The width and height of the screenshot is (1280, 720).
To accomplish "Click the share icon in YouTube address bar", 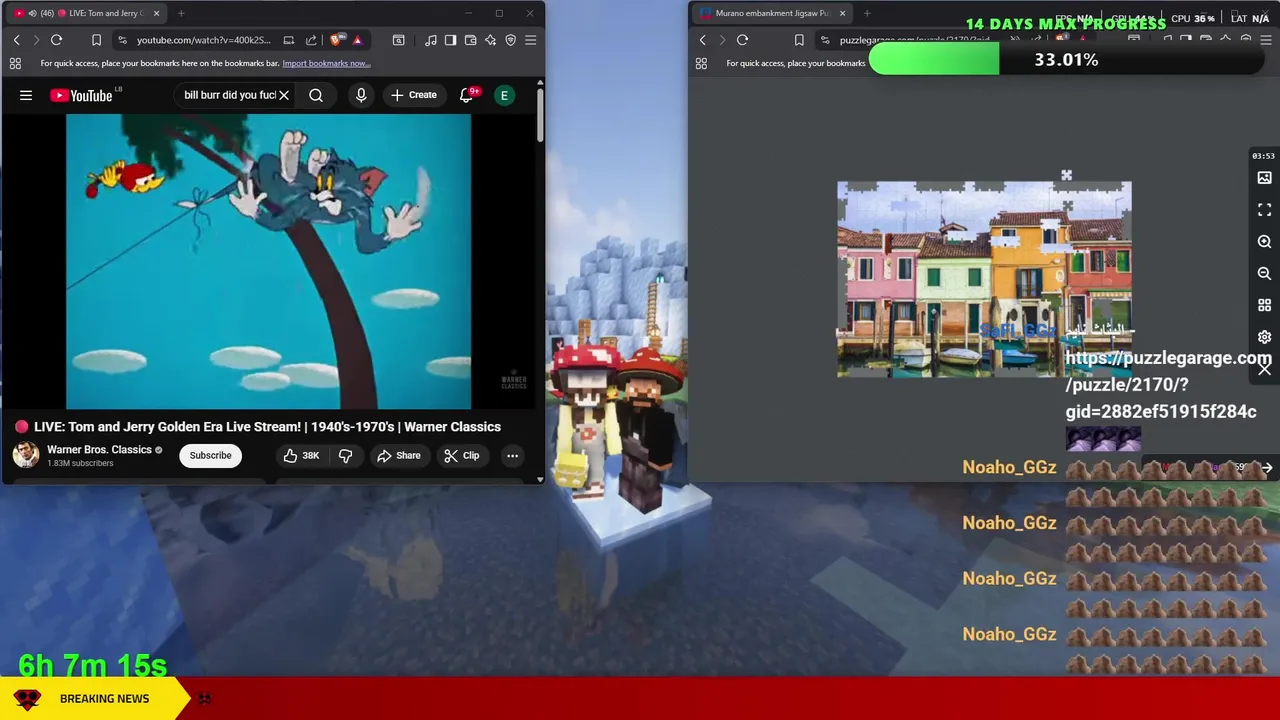I will click(x=311, y=40).
